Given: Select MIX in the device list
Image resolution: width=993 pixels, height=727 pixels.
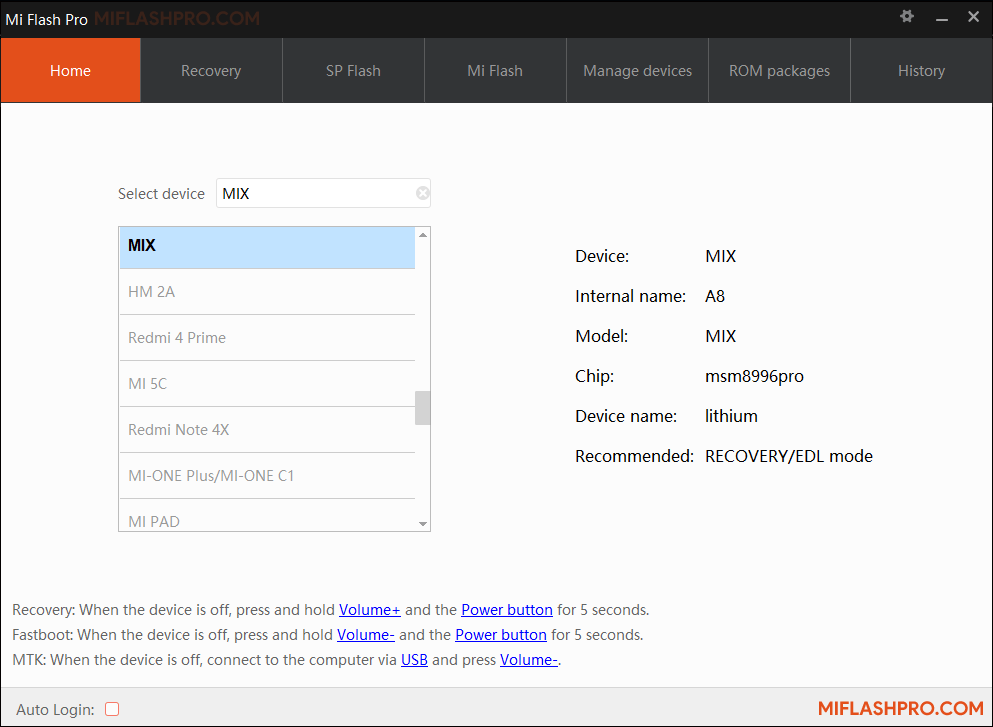Looking at the screenshot, I should (267, 246).
